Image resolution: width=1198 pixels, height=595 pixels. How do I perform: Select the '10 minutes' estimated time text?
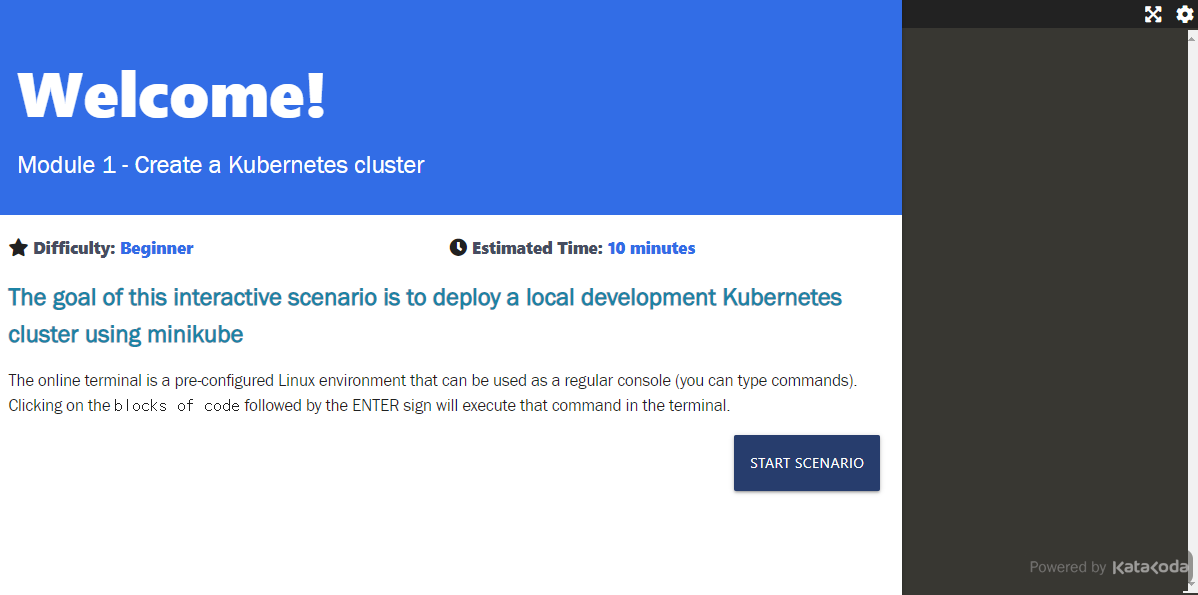point(651,248)
